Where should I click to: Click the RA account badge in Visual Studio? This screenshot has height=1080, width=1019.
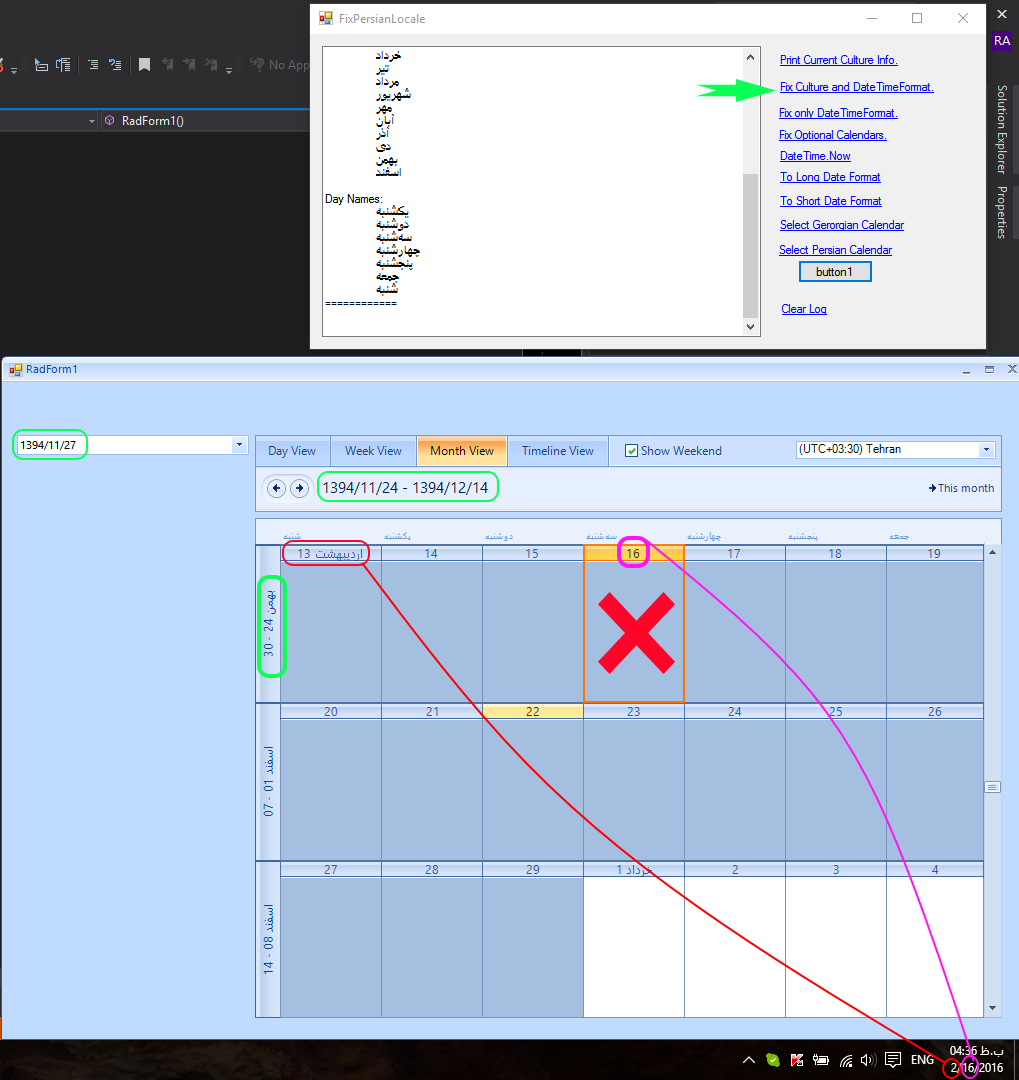tap(1002, 41)
